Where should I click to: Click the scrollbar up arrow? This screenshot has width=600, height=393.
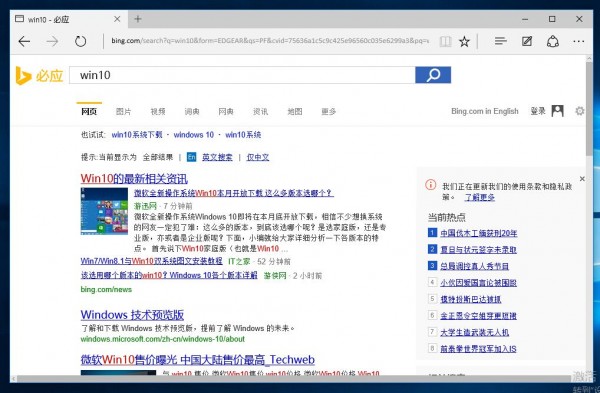tap(589, 58)
